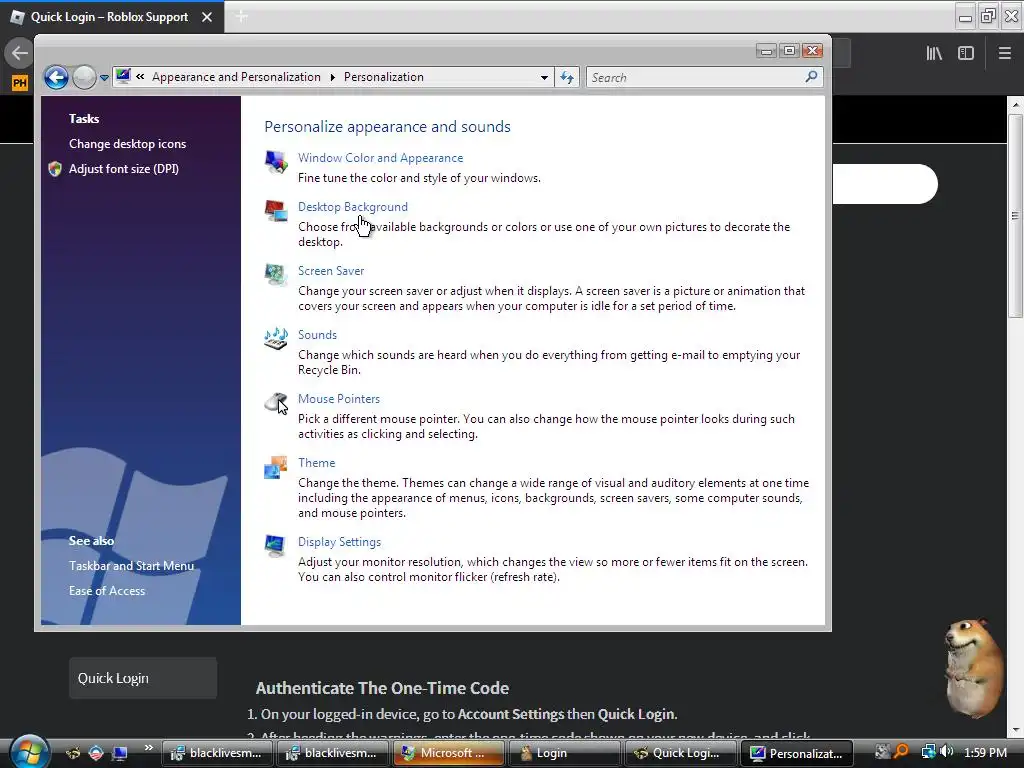This screenshot has height=768, width=1024.
Task: Click the hamster desktop character
Action: pos(974,667)
